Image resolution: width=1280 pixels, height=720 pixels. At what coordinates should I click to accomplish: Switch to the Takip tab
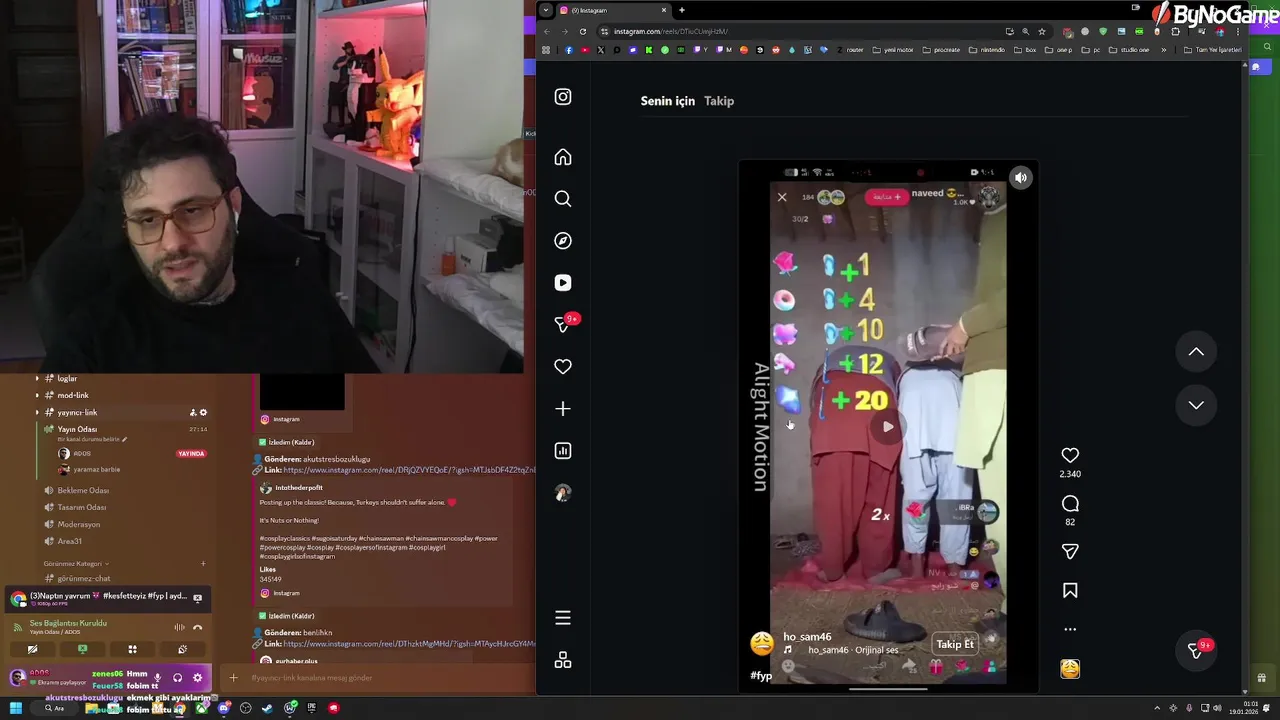click(719, 101)
